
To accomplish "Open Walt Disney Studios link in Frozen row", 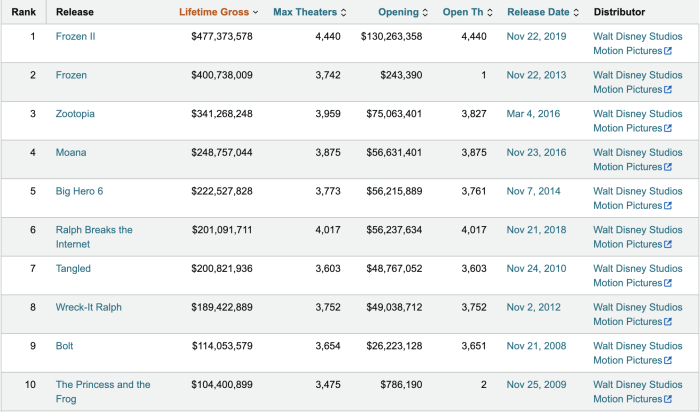I will coord(638,75).
